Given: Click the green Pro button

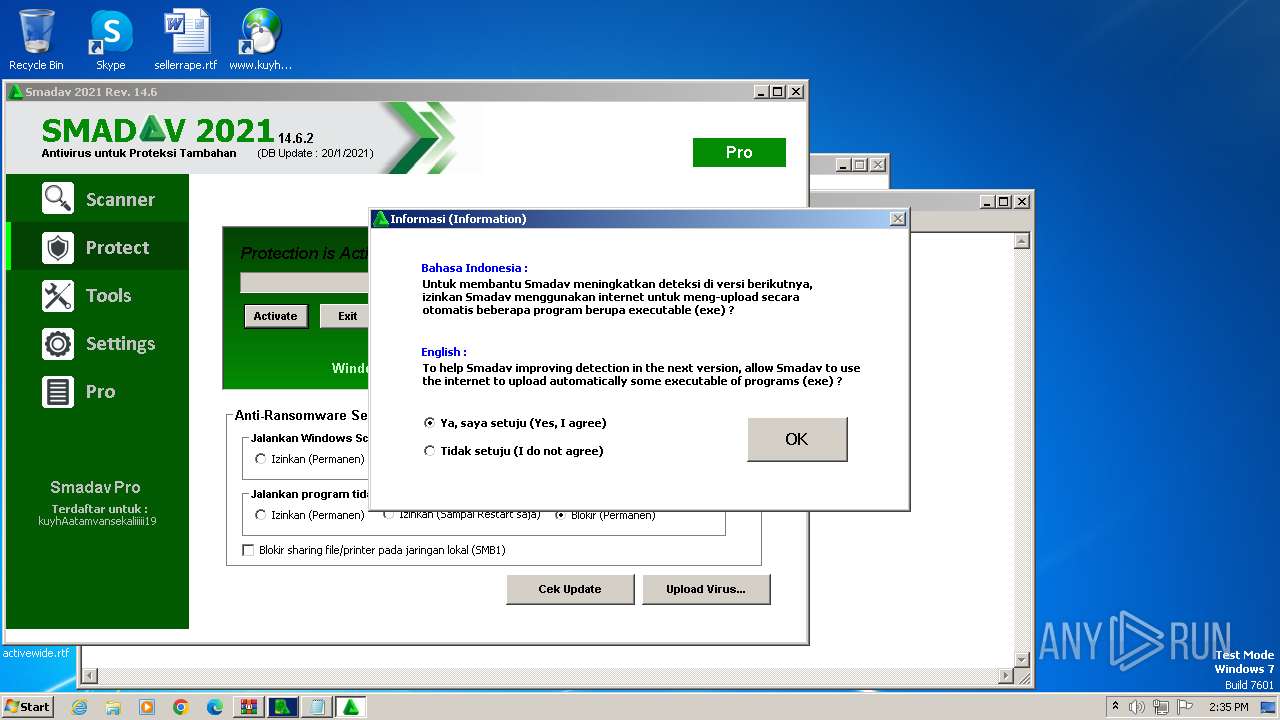Looking at the screenshot, I should pos(739,152).
